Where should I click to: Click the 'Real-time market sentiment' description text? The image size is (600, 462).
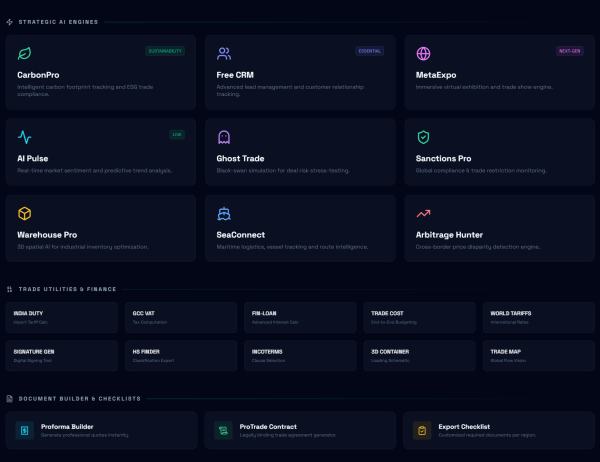95,170
